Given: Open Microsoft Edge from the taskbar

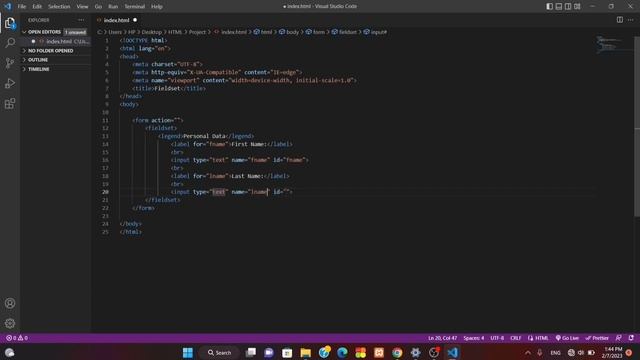Looking at the screenshot, I should tap(342, 353).
